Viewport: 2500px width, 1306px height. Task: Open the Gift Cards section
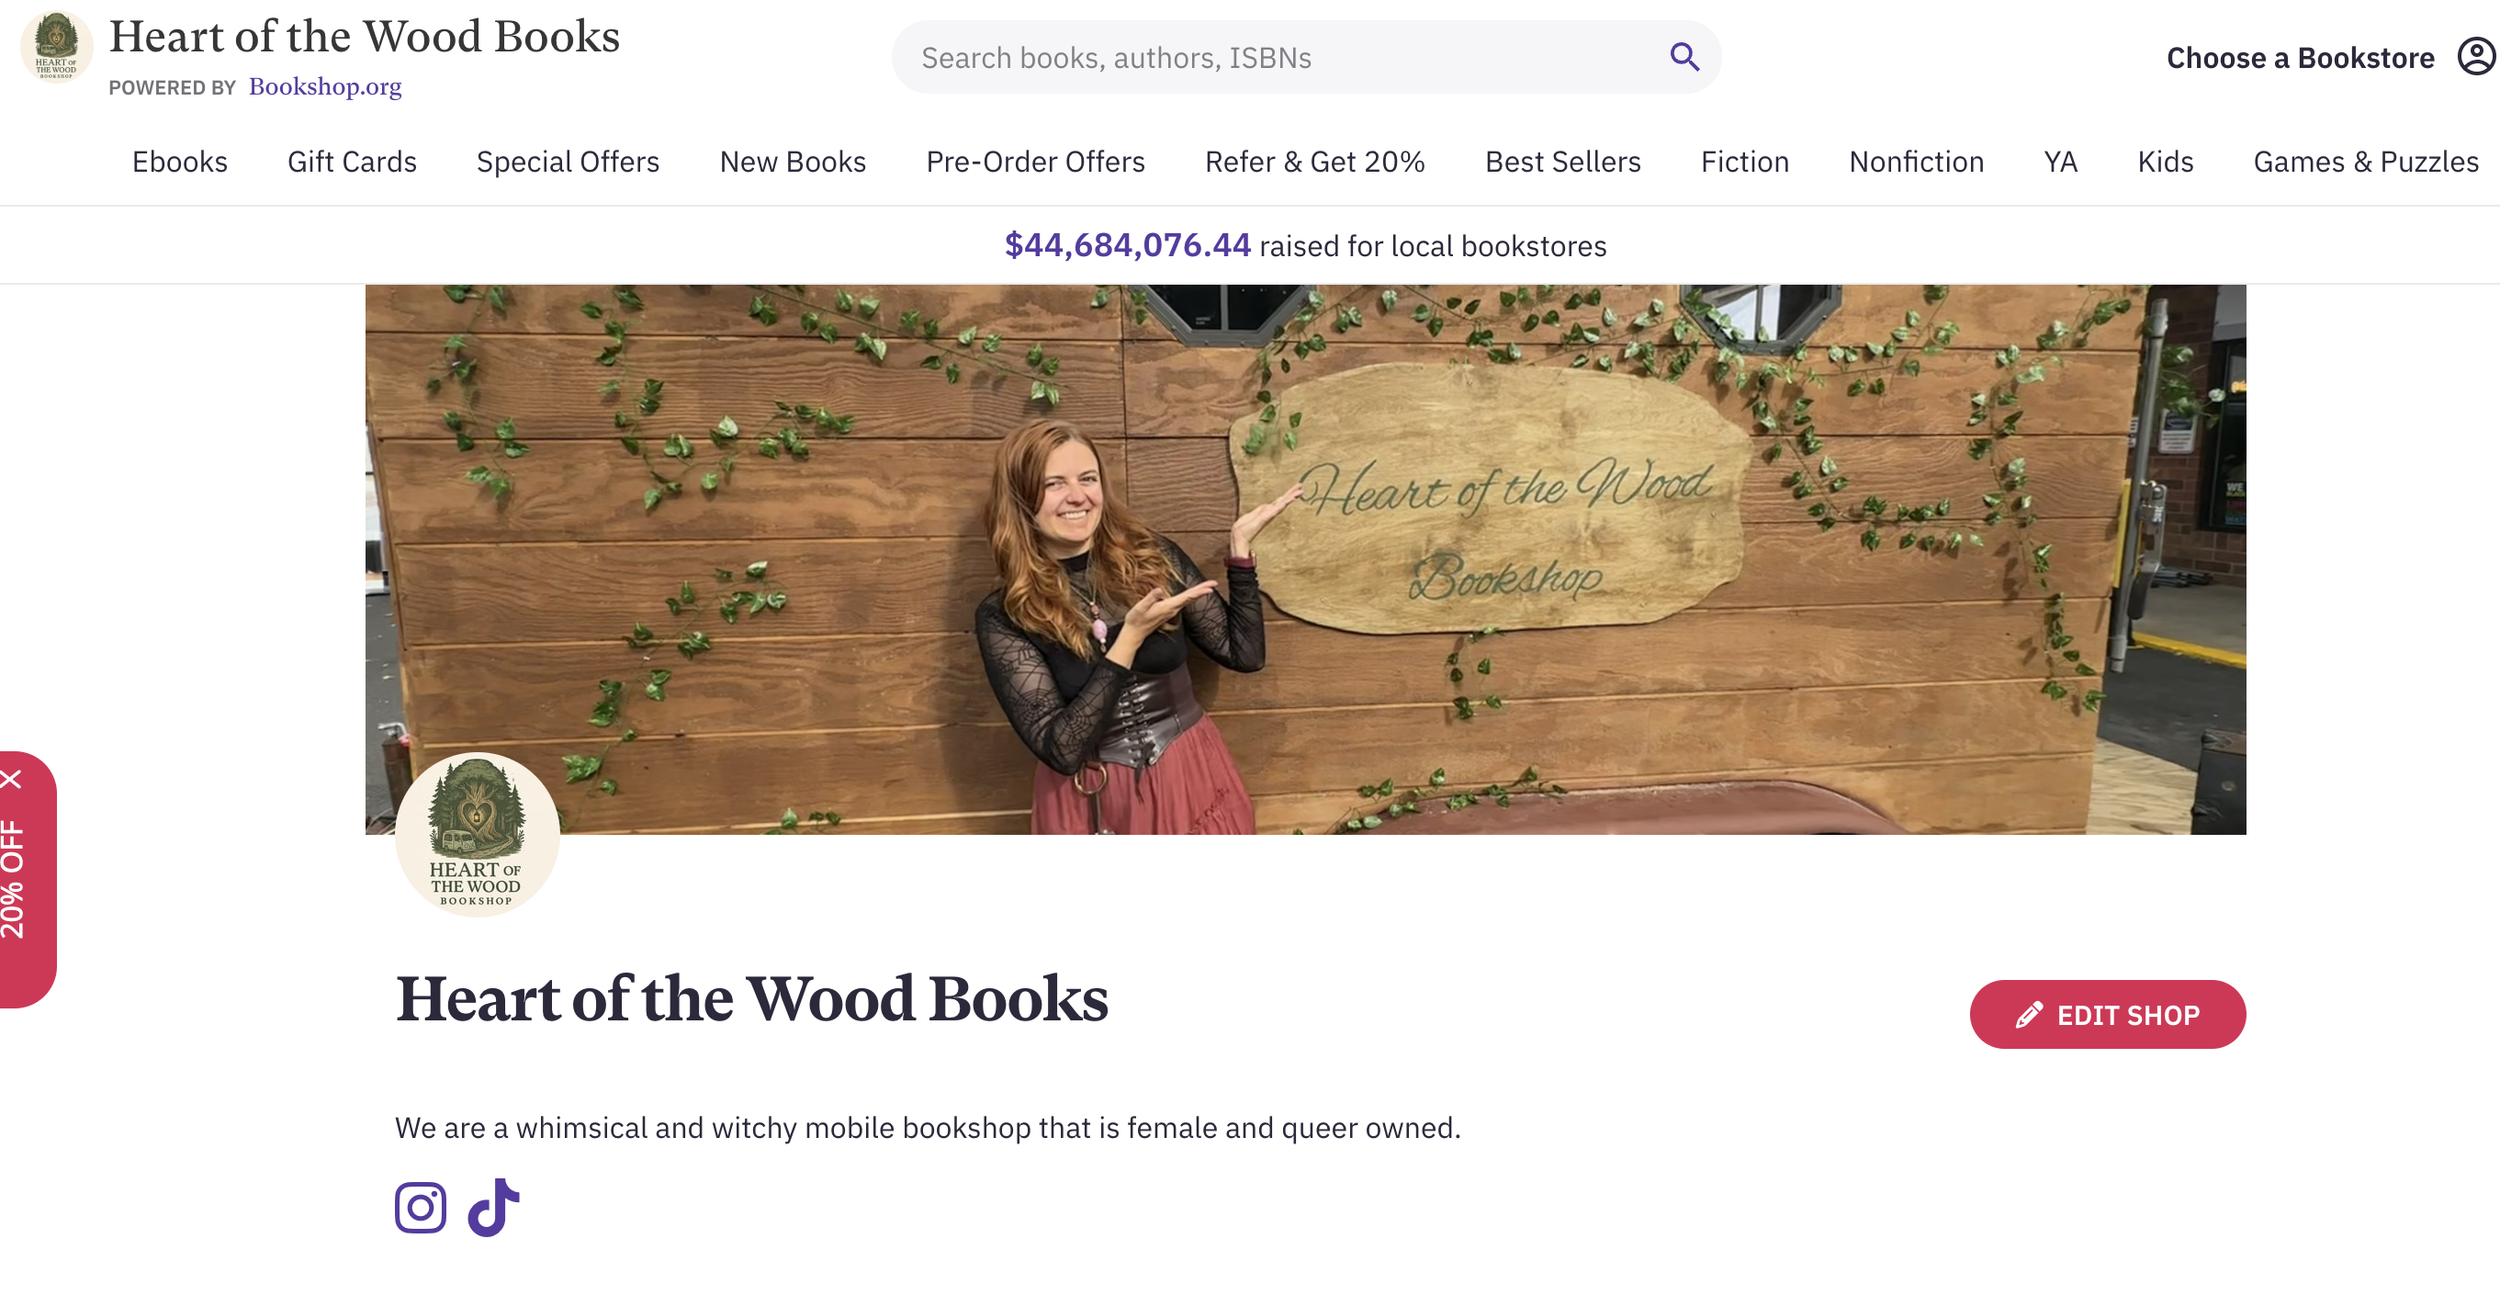352,162
